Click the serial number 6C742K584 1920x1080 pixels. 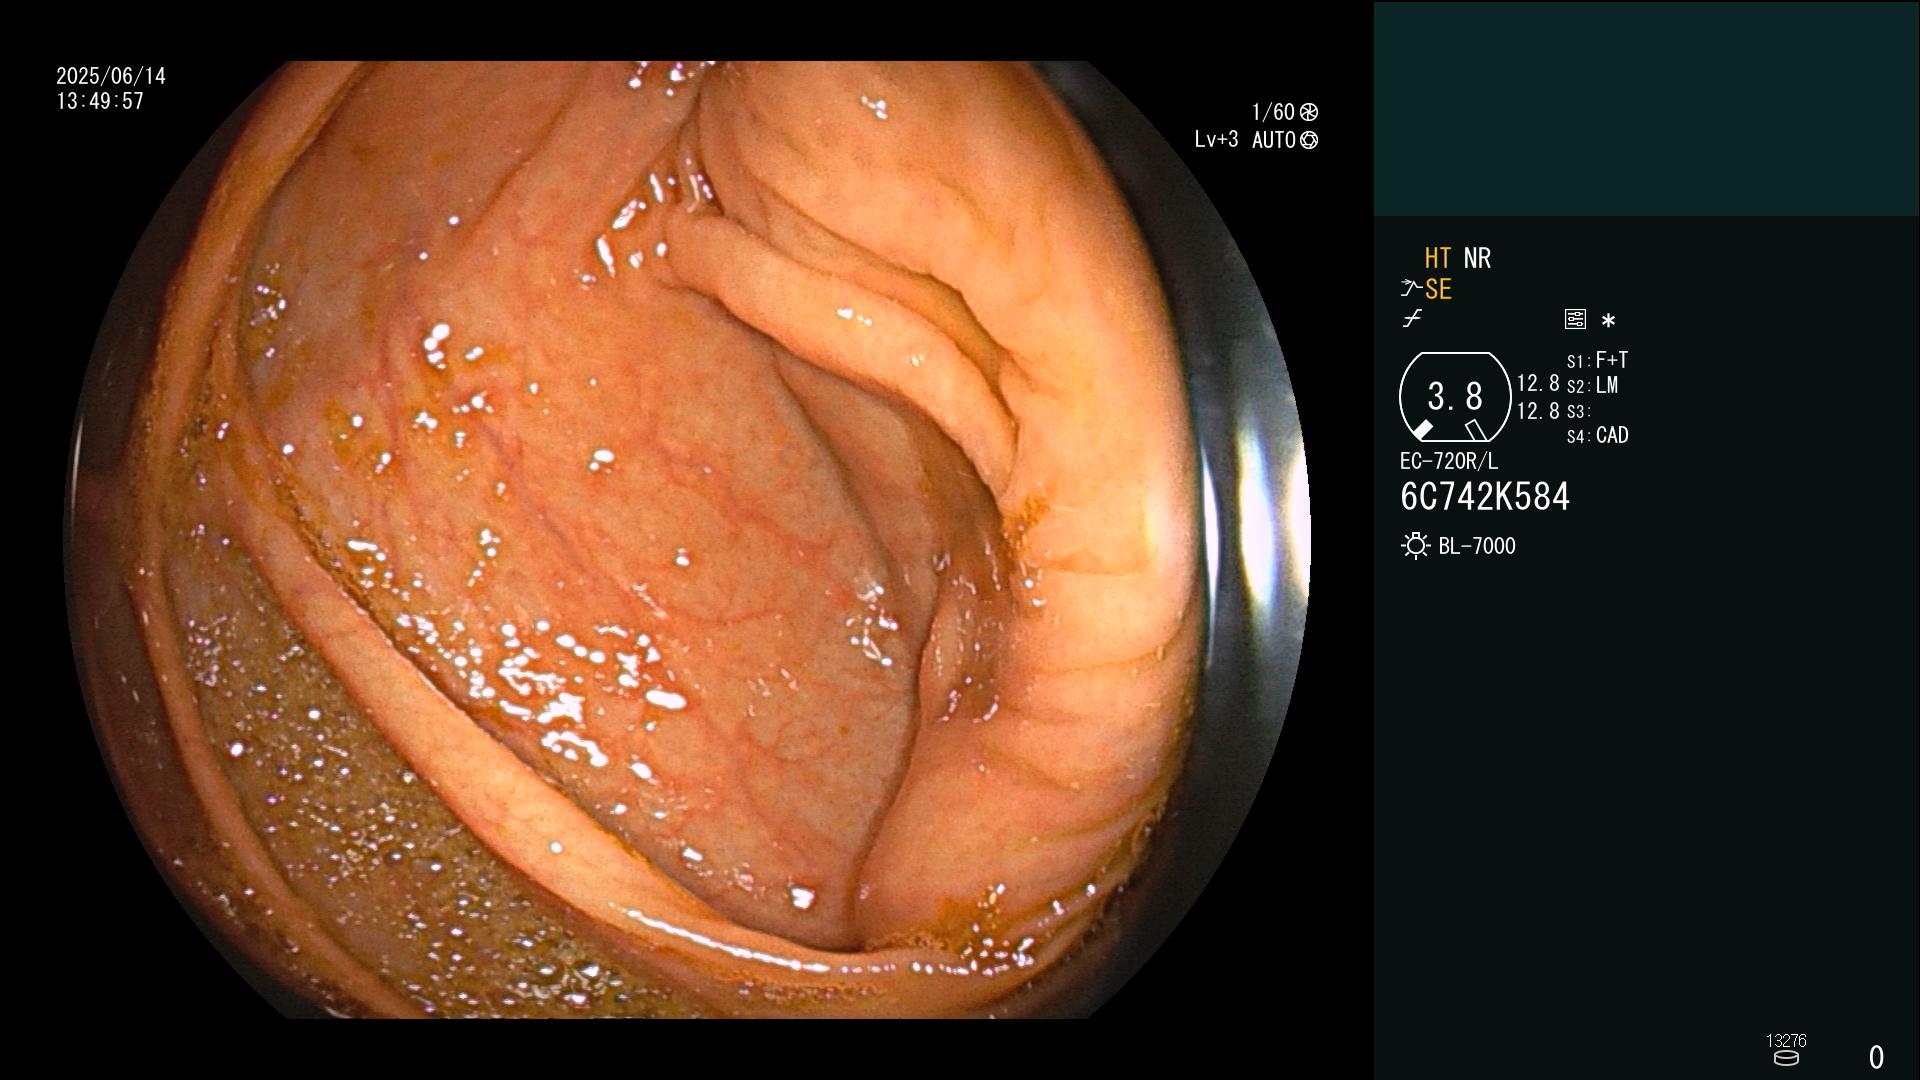tap(1485, 497)
